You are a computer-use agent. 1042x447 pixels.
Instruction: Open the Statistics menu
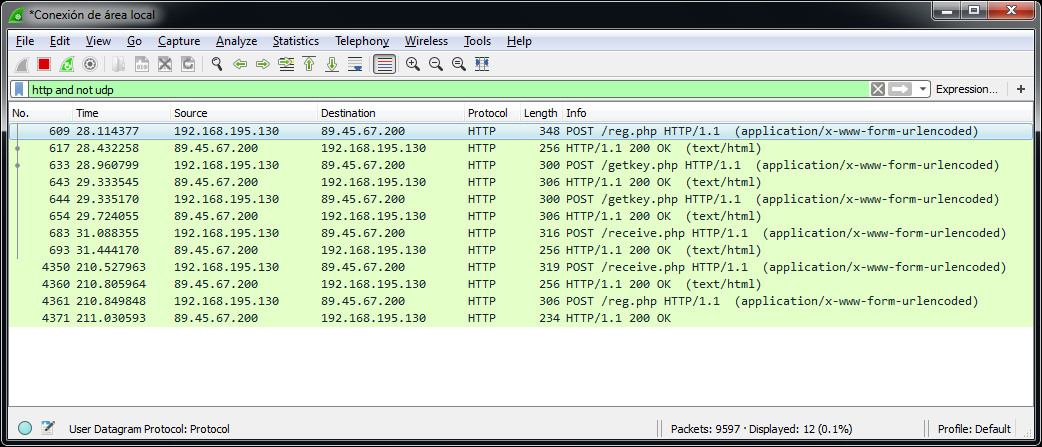(x=295, y=41)
